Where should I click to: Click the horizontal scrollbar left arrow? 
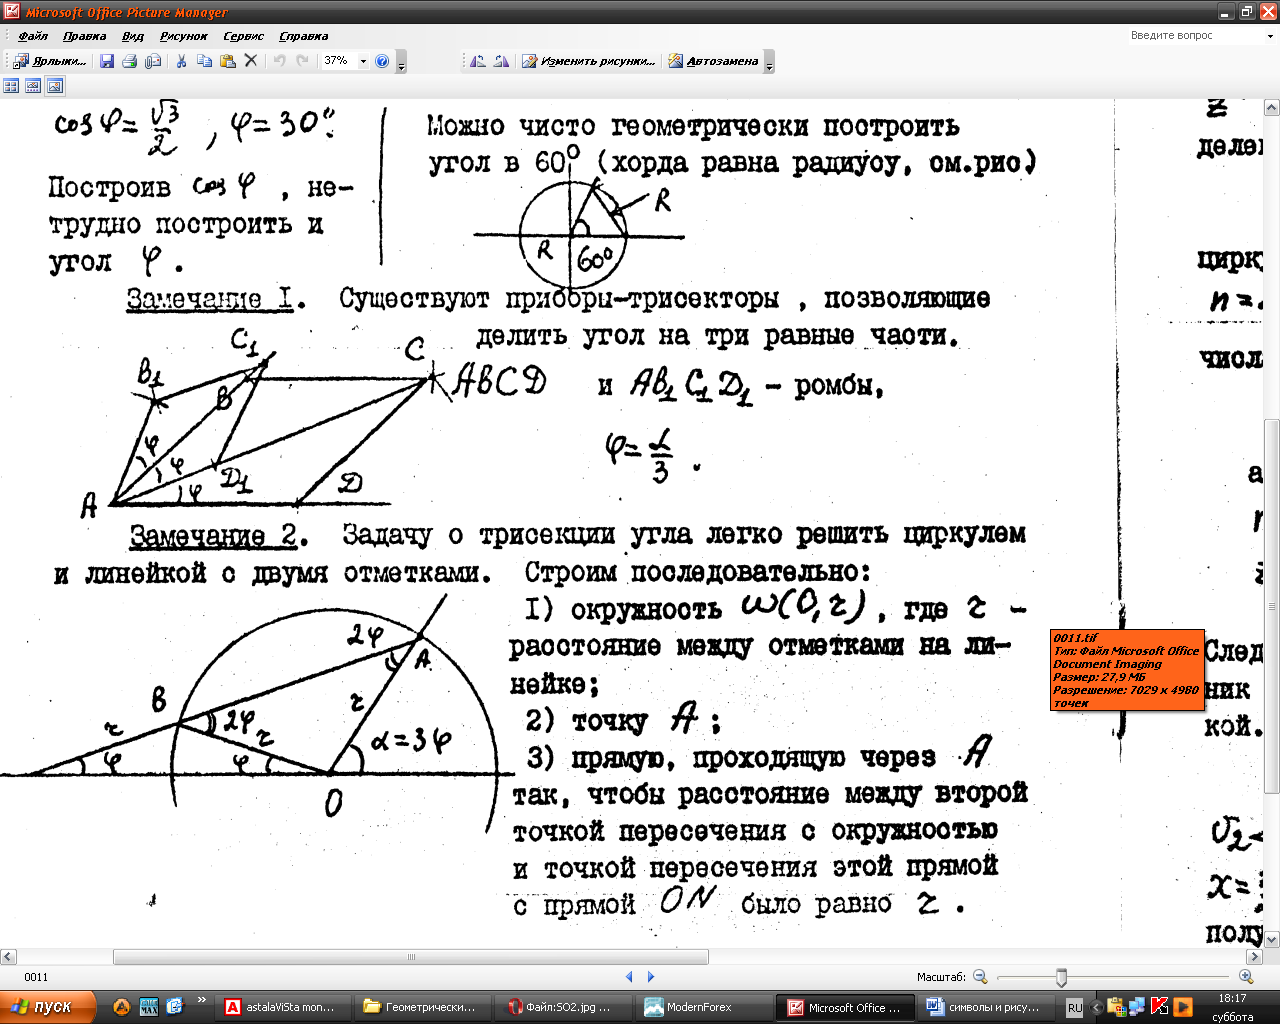pyautogui.click(x=8, y=957)
